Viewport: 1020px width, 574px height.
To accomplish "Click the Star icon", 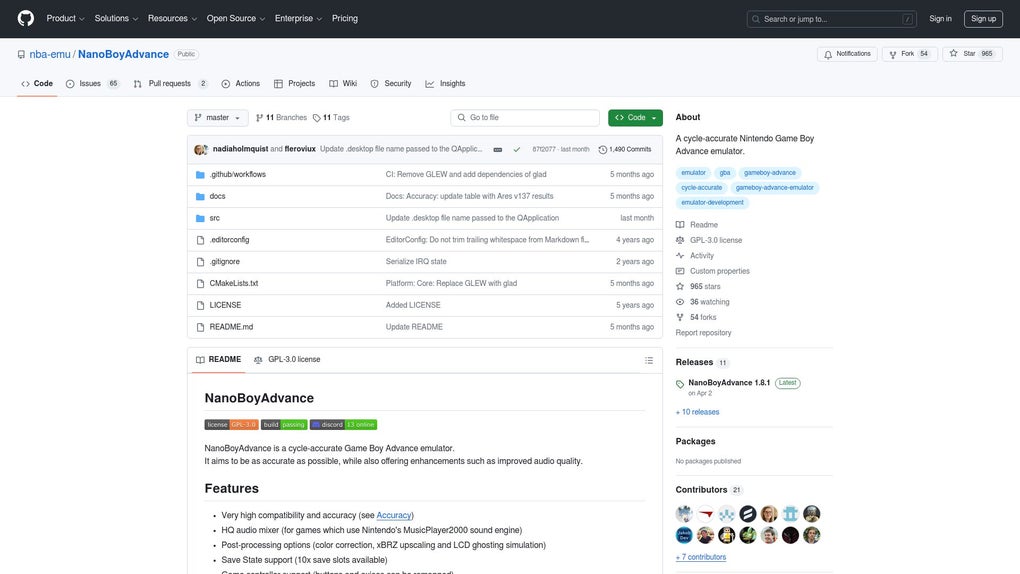I will (x=953, y=54).
